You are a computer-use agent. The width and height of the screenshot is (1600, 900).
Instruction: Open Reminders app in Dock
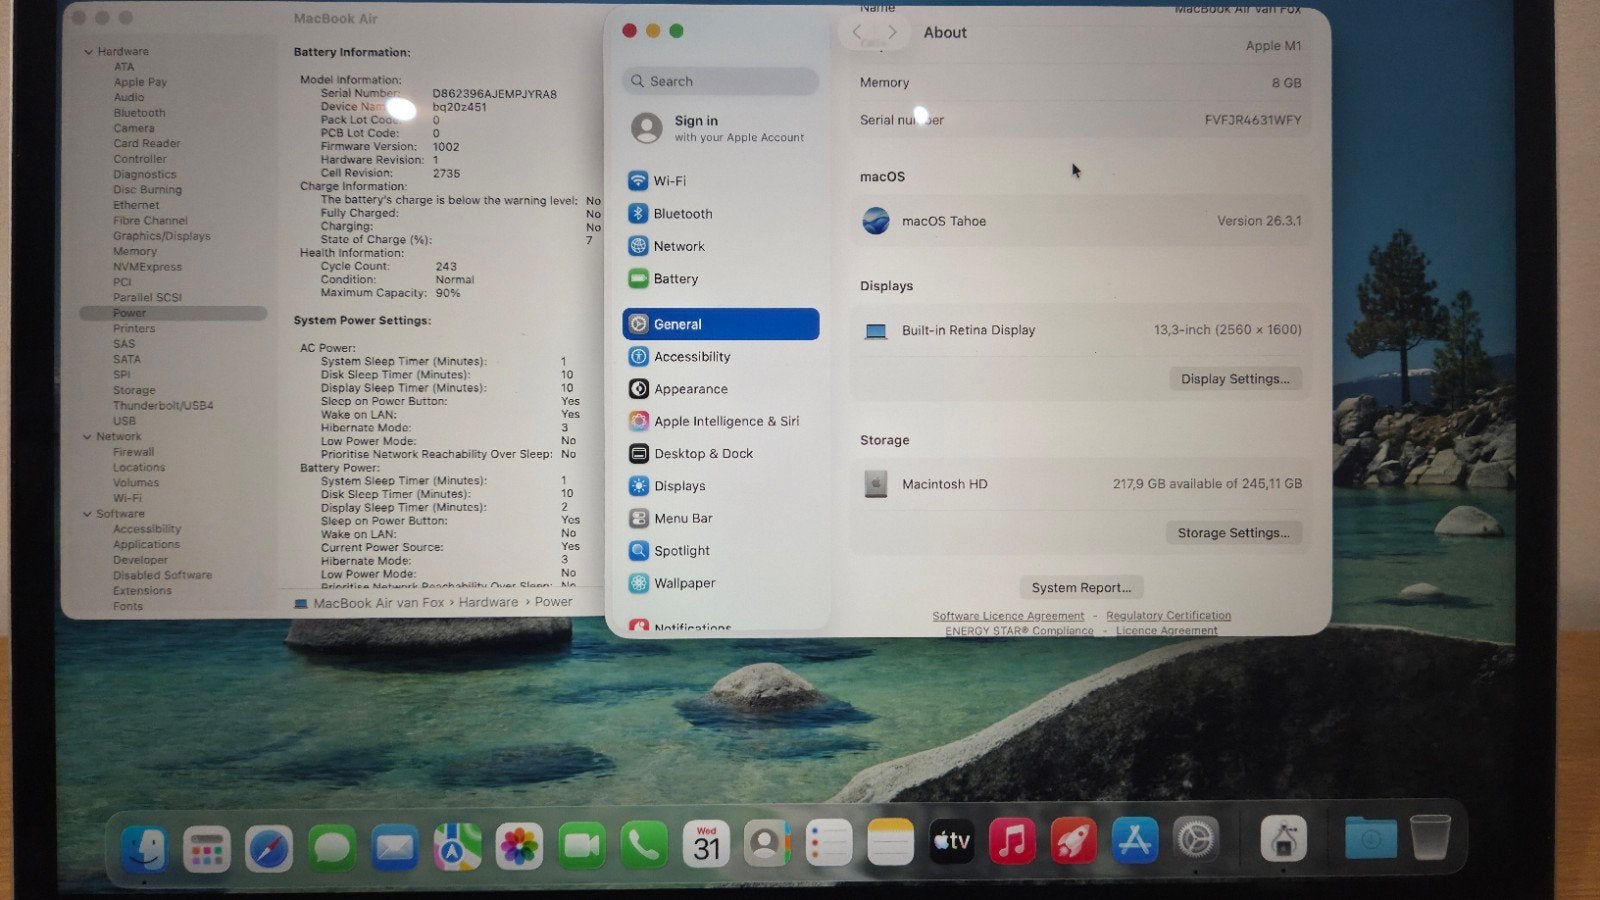tap(829, 843)
